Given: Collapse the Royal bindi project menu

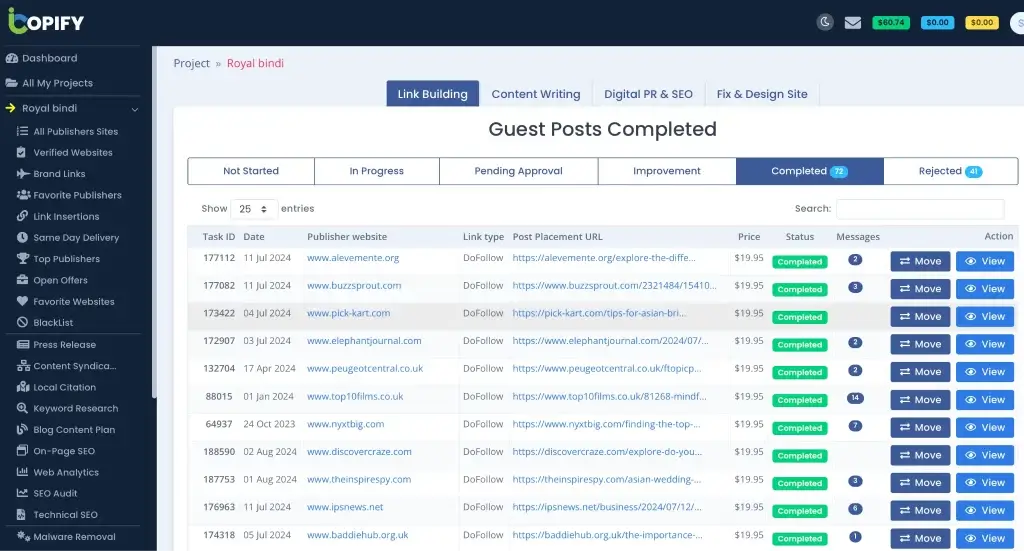Looking at the screenshot, I should point(135,109).
